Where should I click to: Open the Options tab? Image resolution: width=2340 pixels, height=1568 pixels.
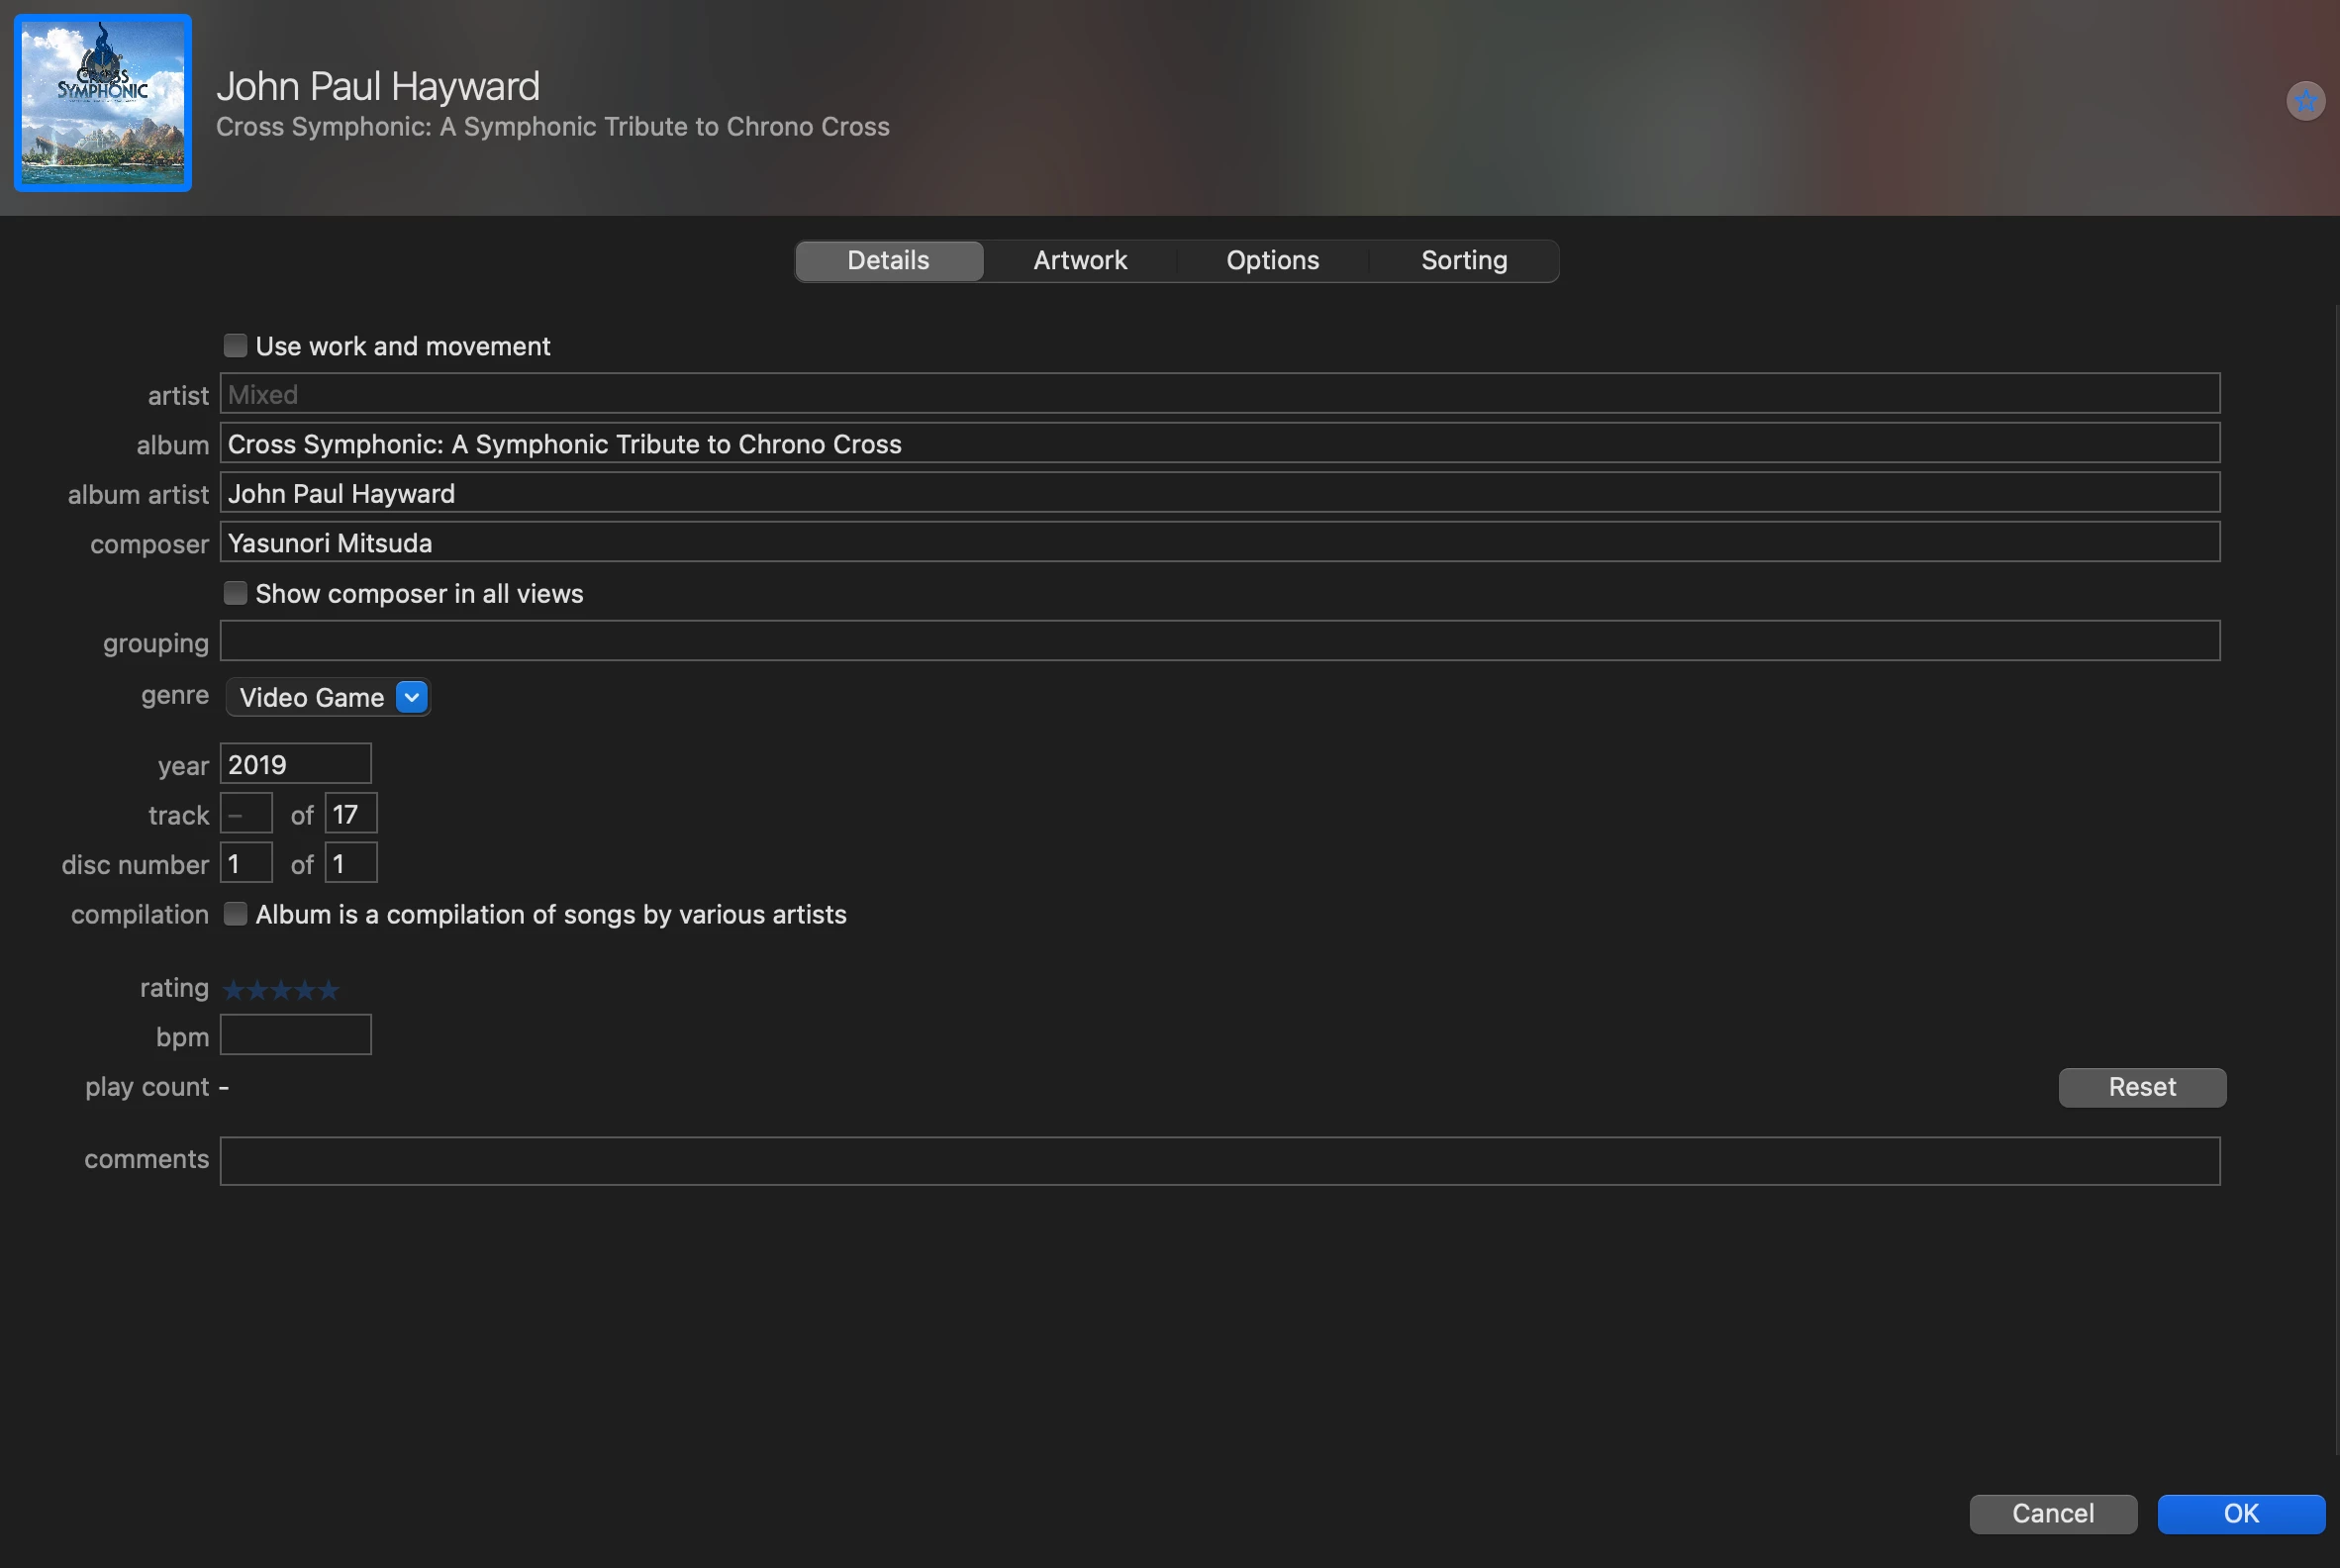point(1272,261)
